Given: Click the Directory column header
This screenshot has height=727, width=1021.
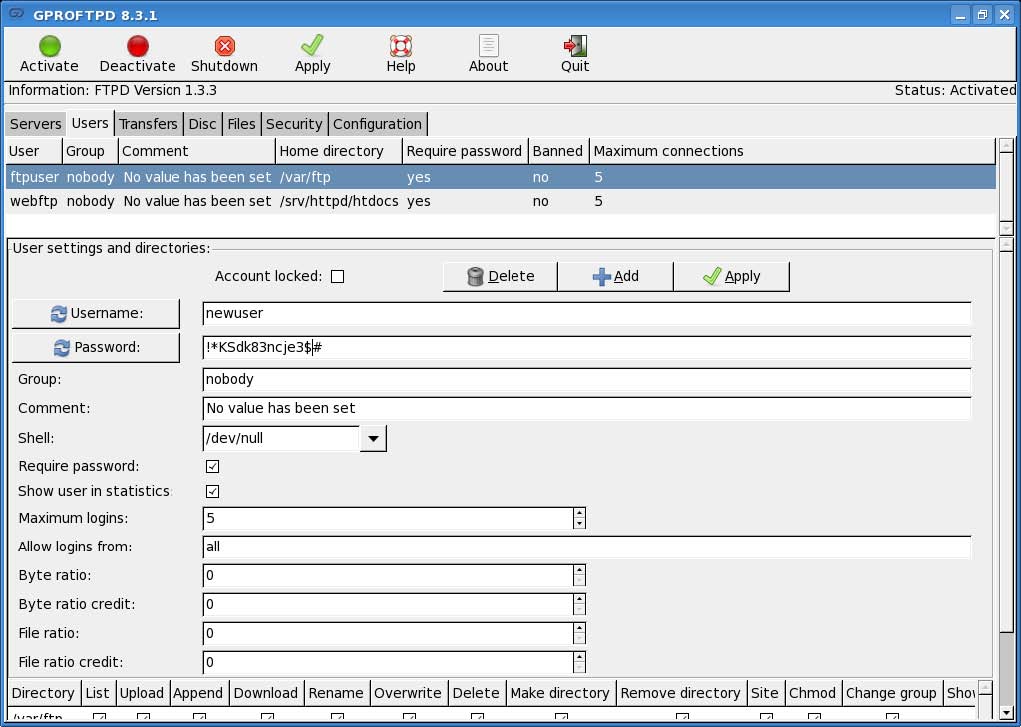Looking at the screenshot, I should [x=44, y=693].
